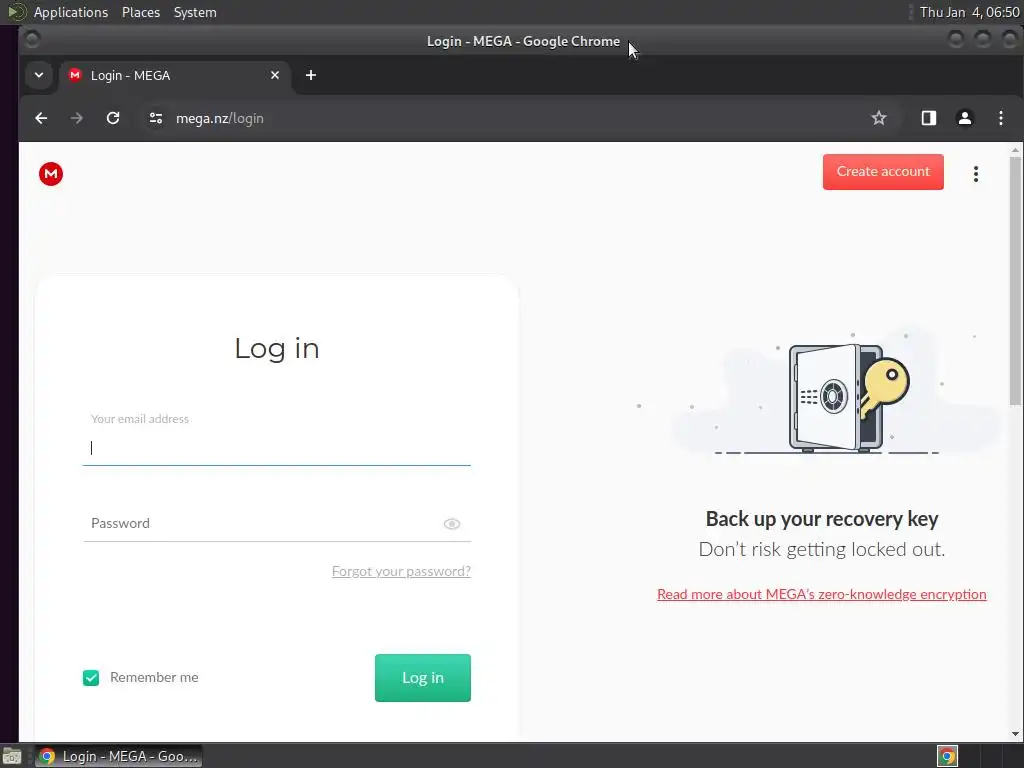
Task: Close the Login - MEGA tab
Action: (x=275, y=75)
